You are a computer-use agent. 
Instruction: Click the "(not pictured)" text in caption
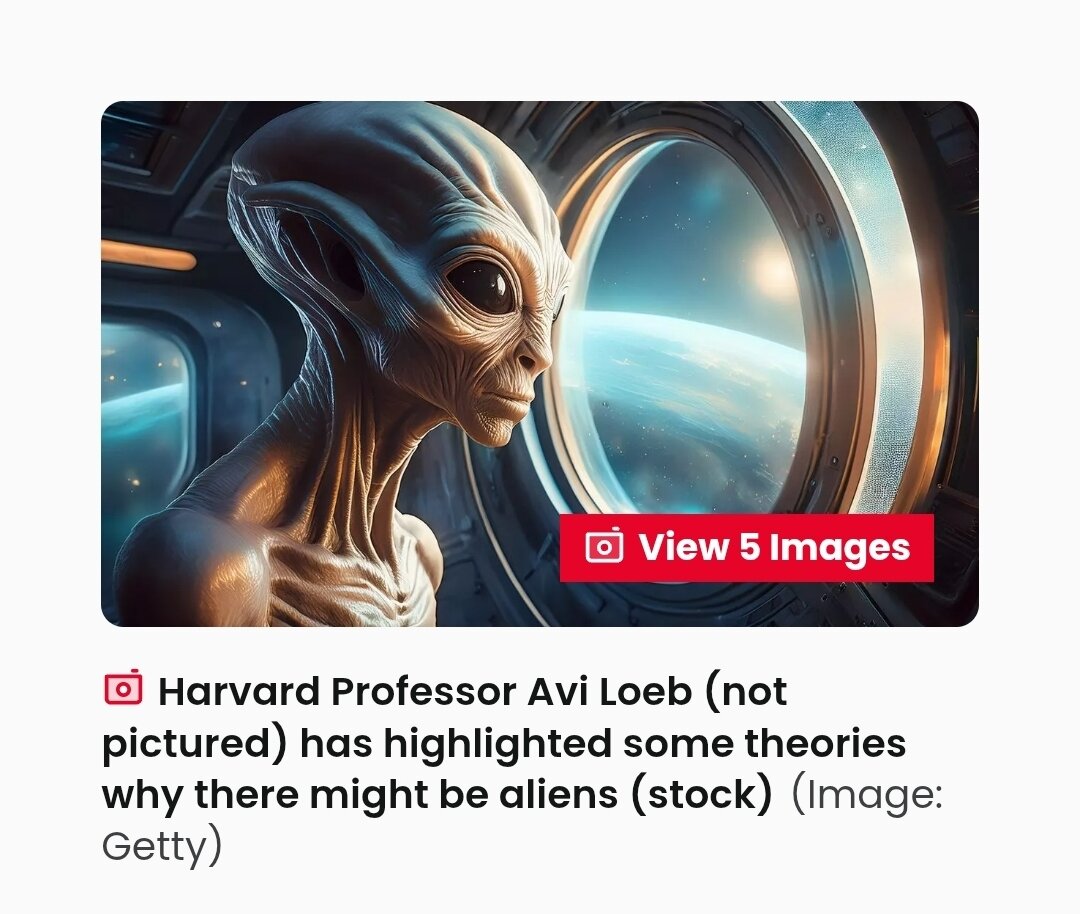click(x=445, y=717)
